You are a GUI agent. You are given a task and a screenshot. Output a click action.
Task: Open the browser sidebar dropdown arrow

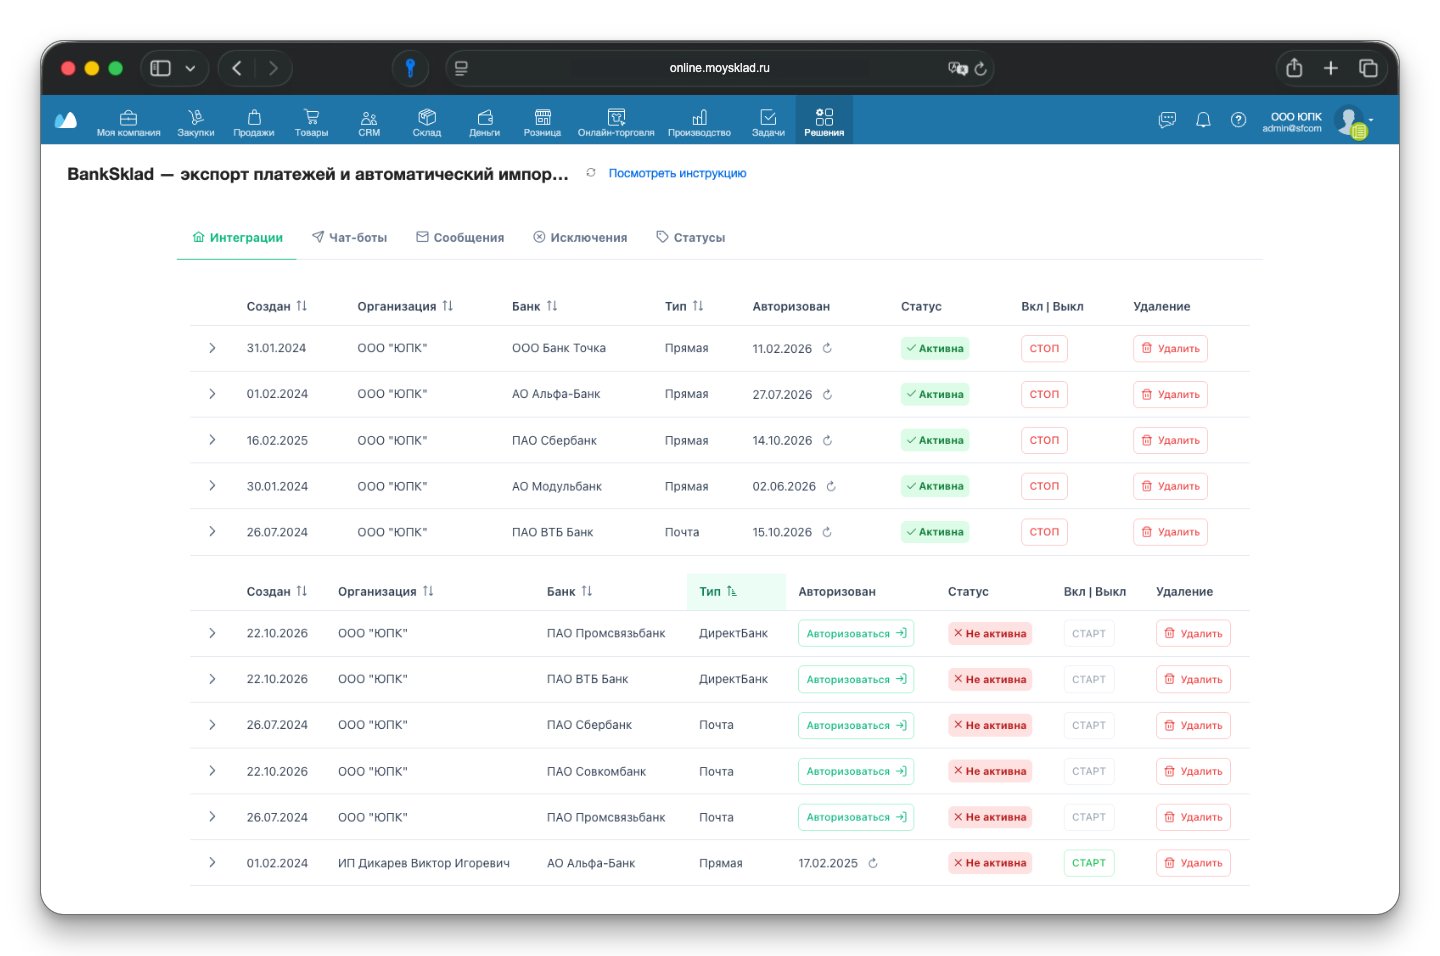190,68
